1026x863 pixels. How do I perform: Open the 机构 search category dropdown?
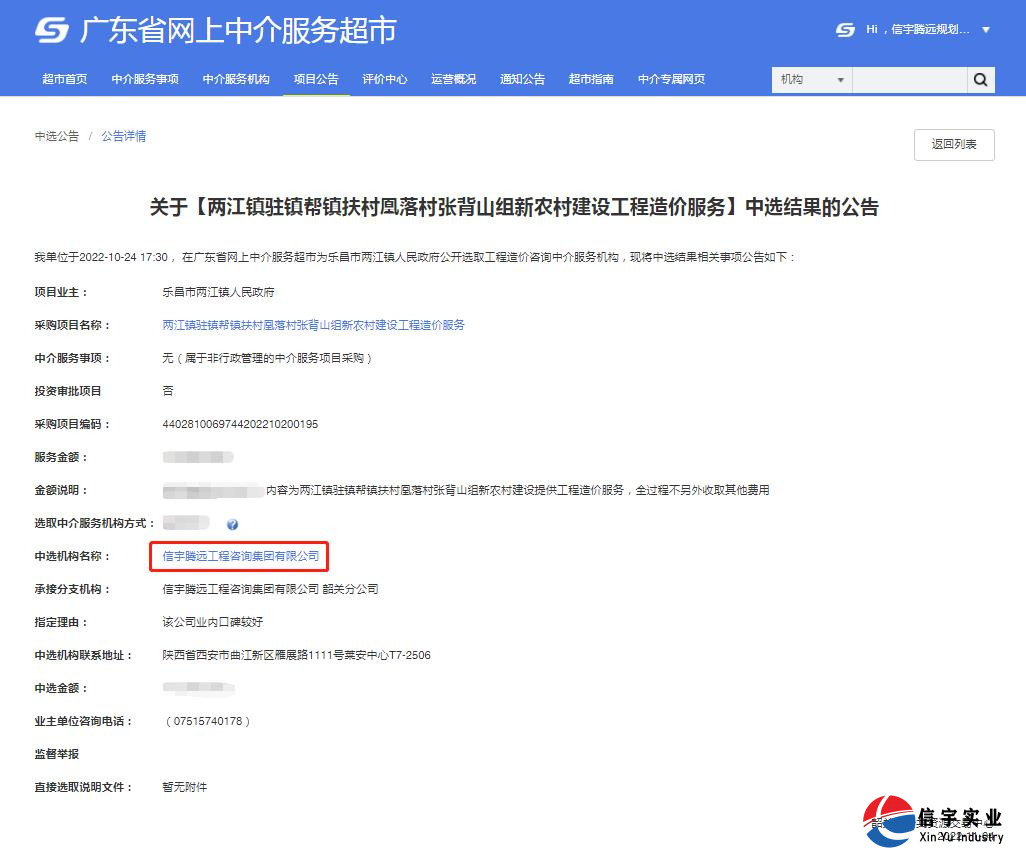(810, 79)
